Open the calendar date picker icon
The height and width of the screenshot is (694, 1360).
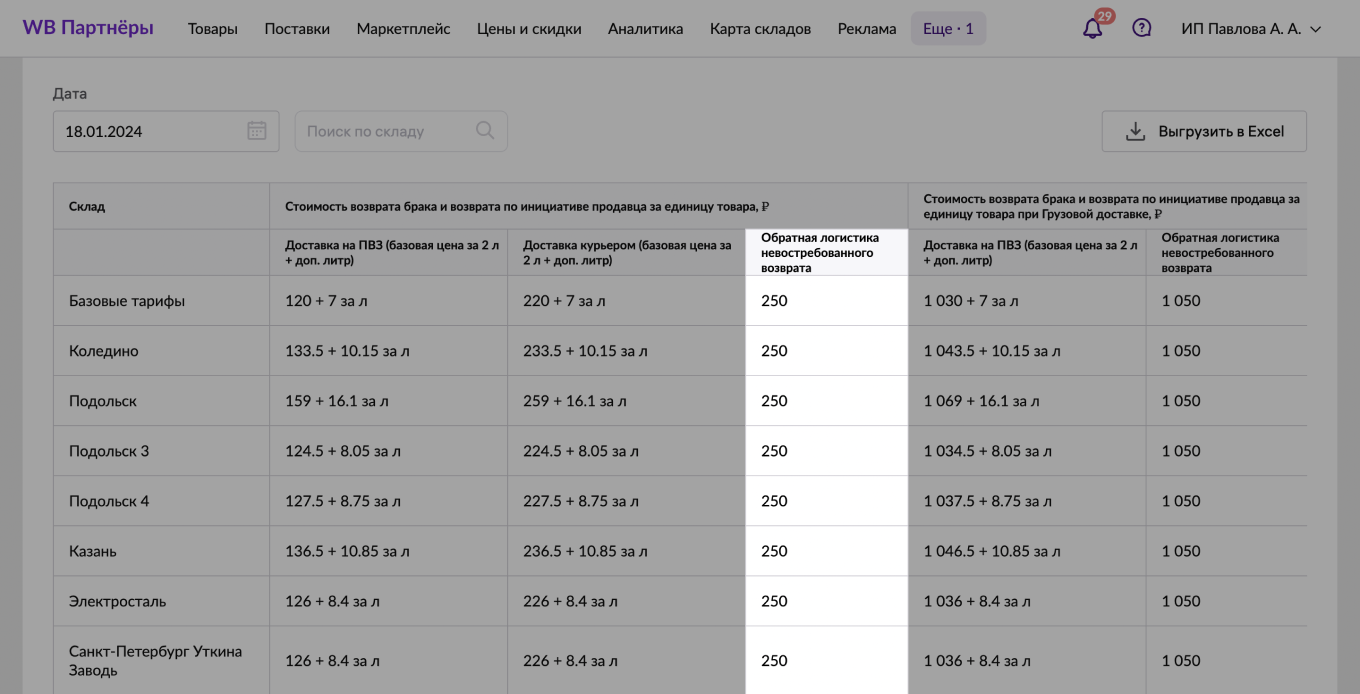point(257,131)
